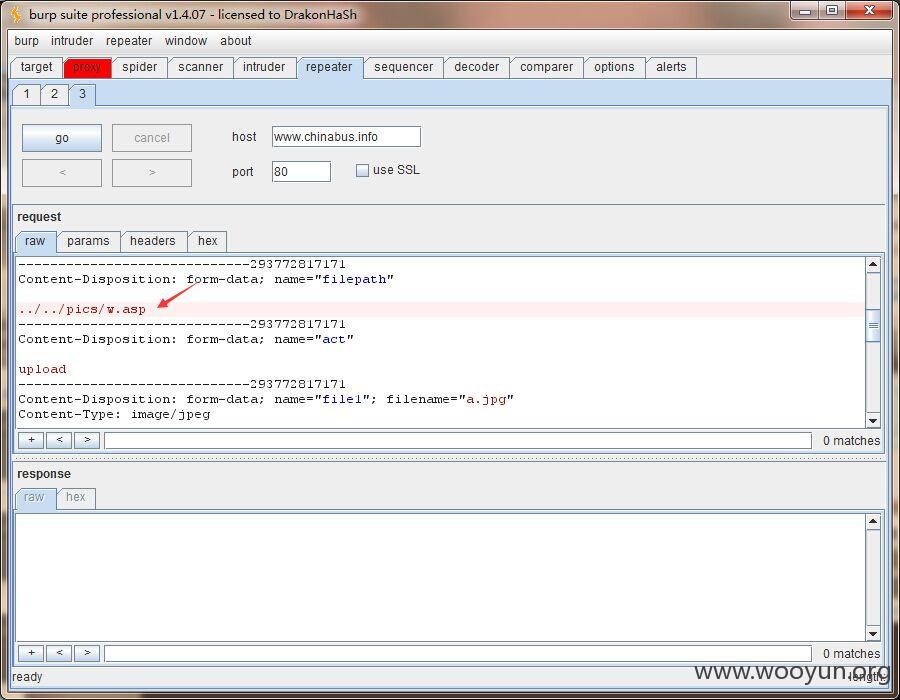Click the name="act" line in request
This screenshot has width=900, height=700.
coord(185,339)
